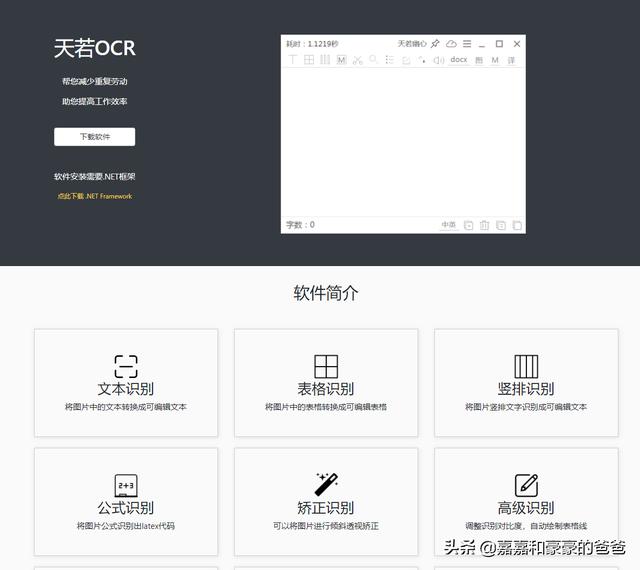Click the 软件简介 section heading

pyautogui.click(x=326, y=293)
